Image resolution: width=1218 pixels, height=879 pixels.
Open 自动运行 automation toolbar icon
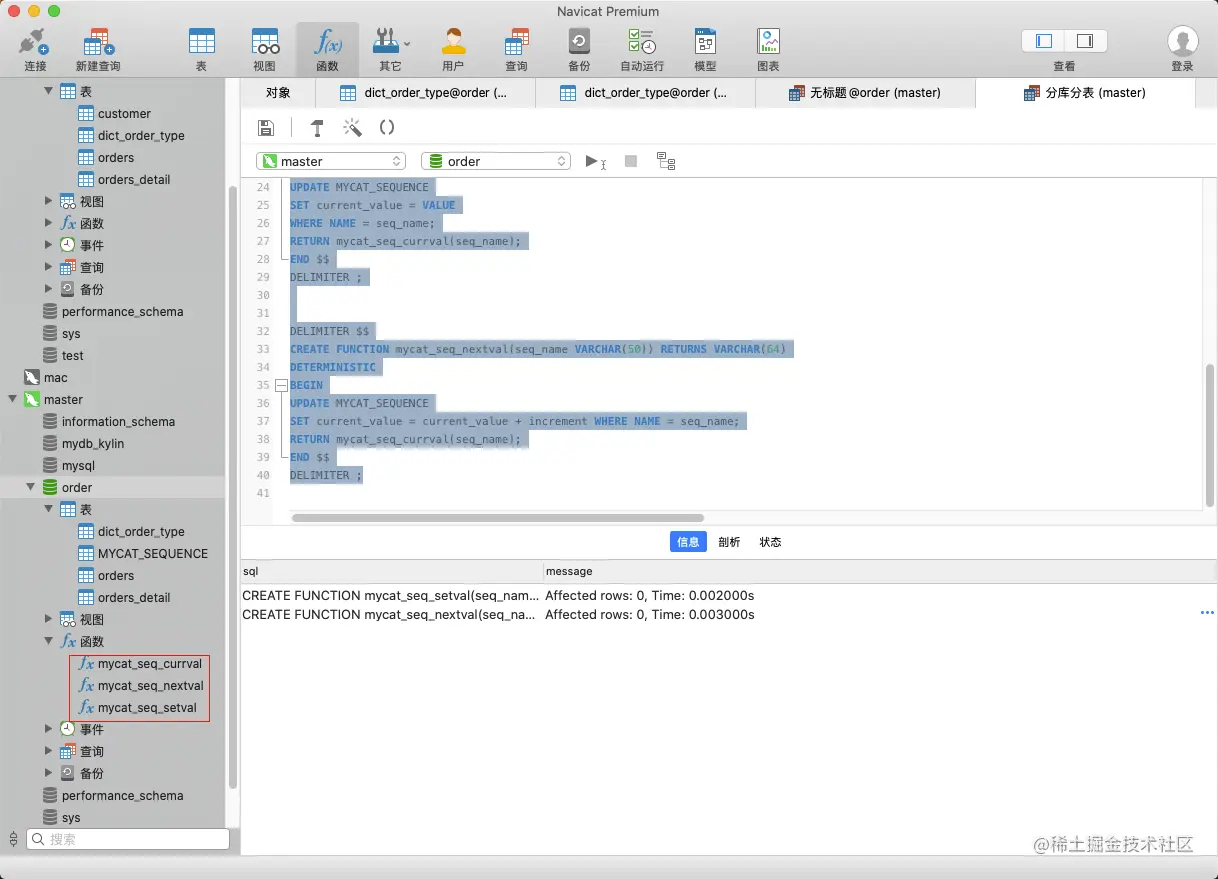pyautogui.click(x=642, y=48)
